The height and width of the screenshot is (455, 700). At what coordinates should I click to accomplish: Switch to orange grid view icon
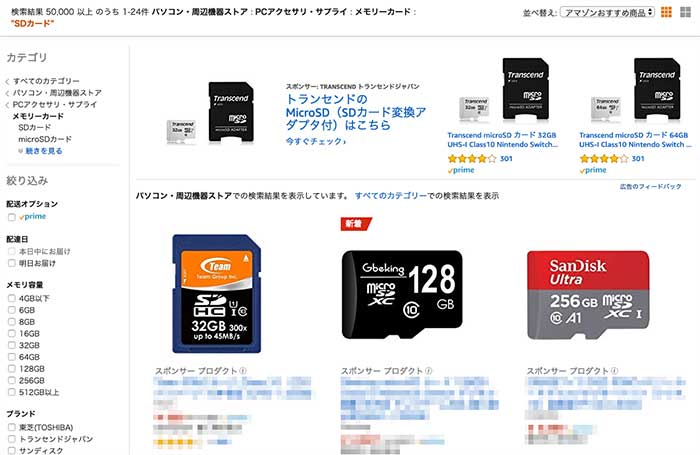[666, 12]
